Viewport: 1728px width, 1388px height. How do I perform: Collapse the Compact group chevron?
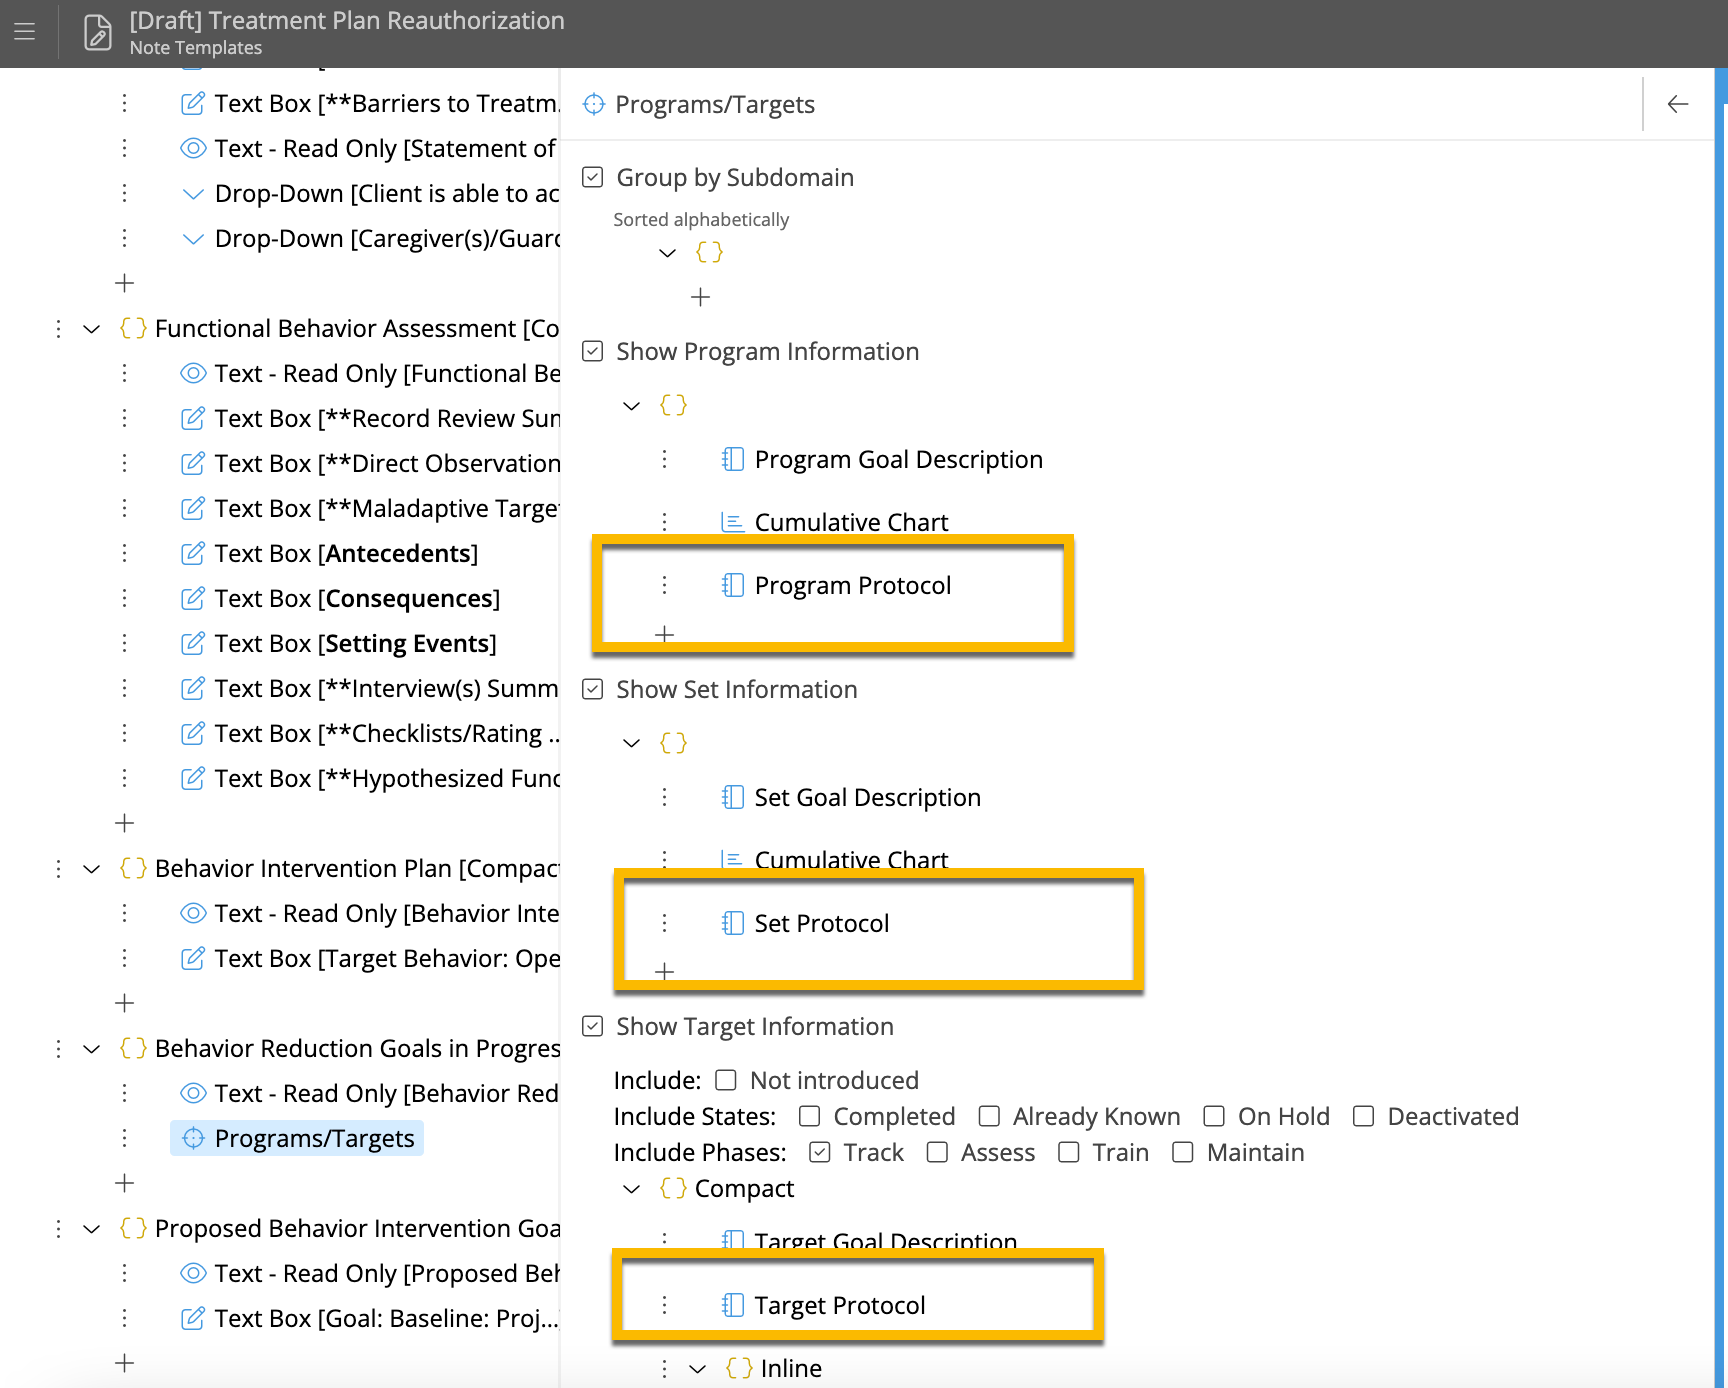pos(631,1189)
